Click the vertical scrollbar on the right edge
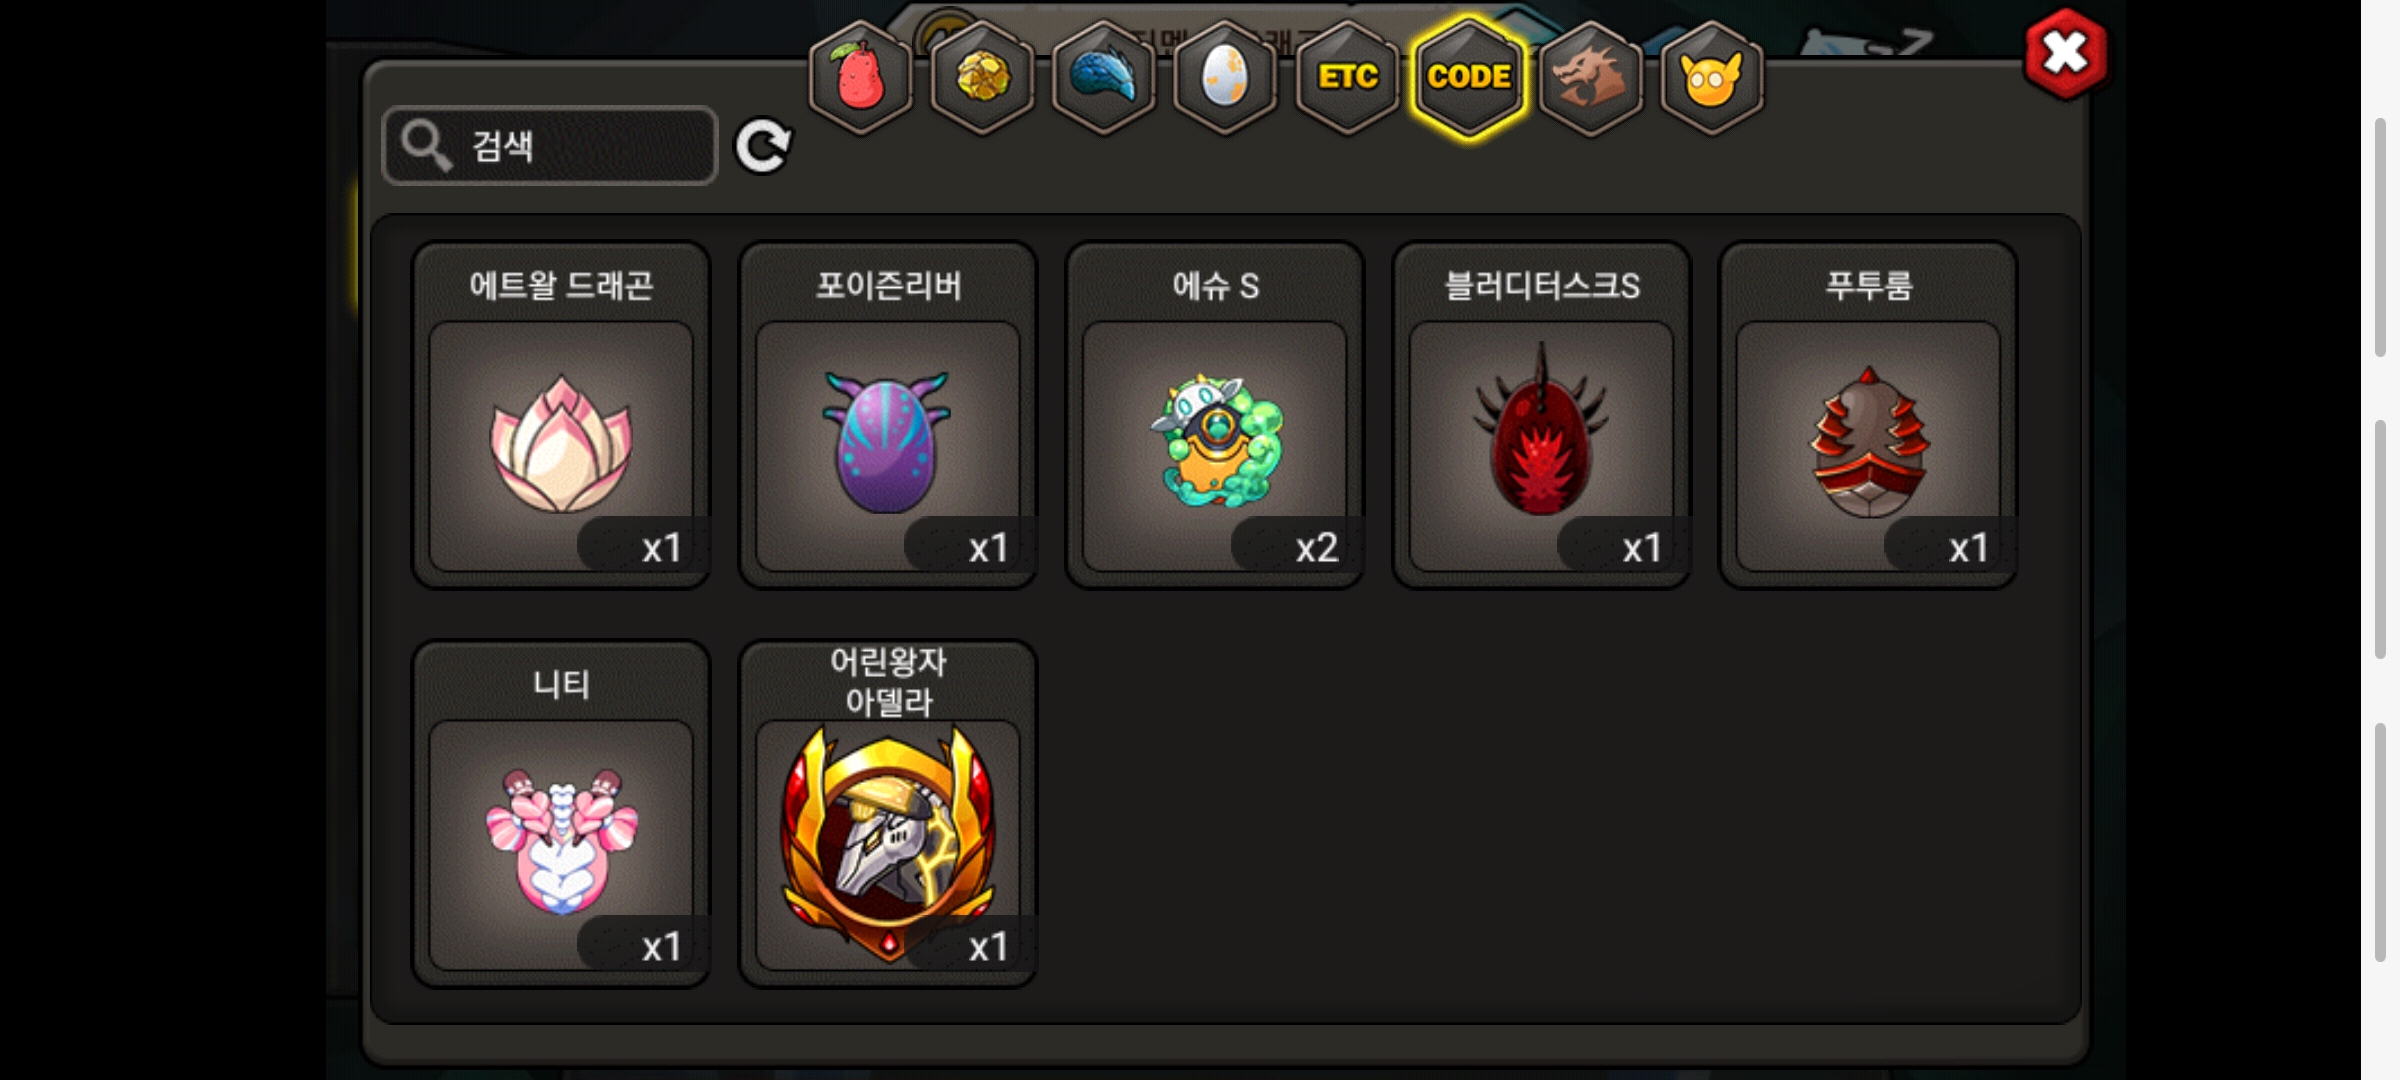The image size is (2400, 1080). pyautogui.click(x=2381, y=540)
